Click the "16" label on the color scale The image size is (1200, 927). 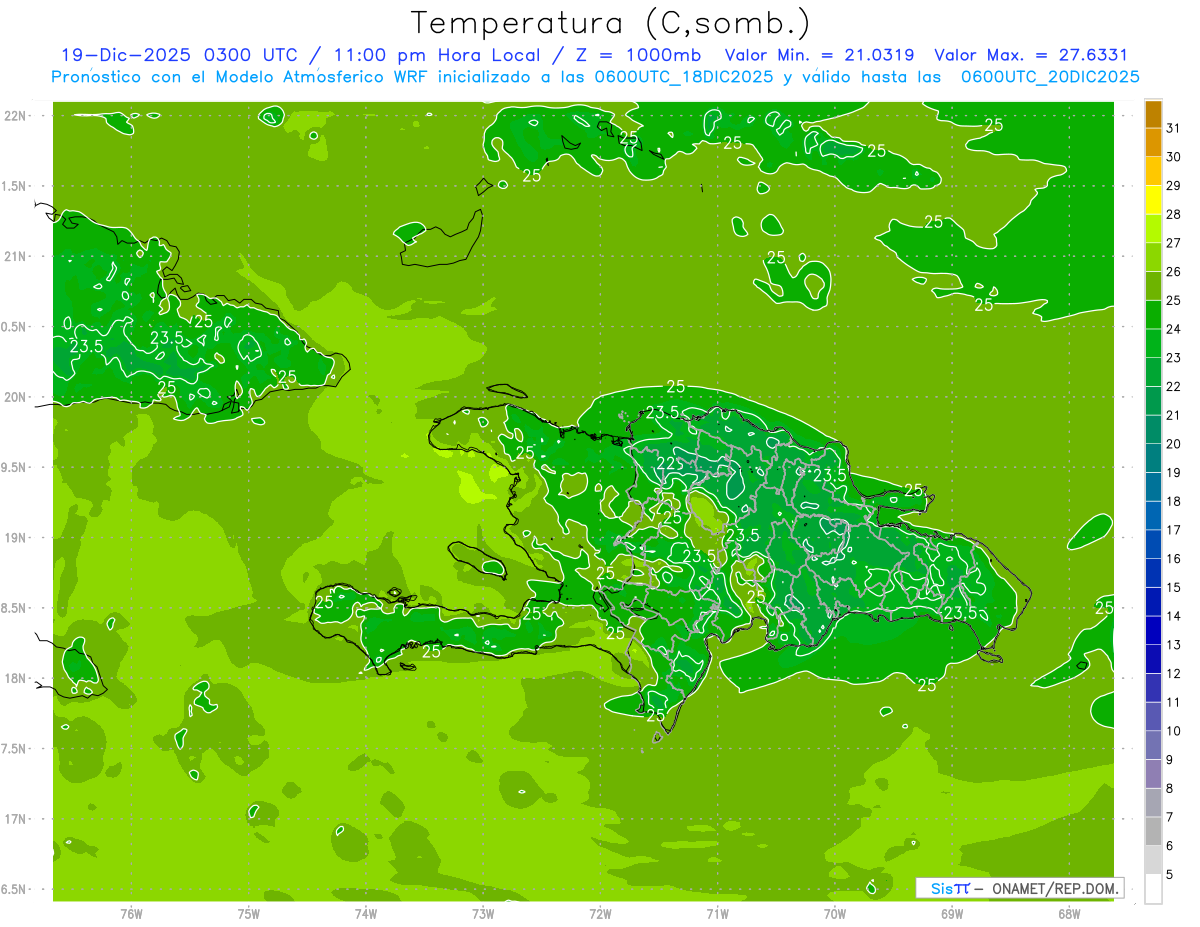1174,559
